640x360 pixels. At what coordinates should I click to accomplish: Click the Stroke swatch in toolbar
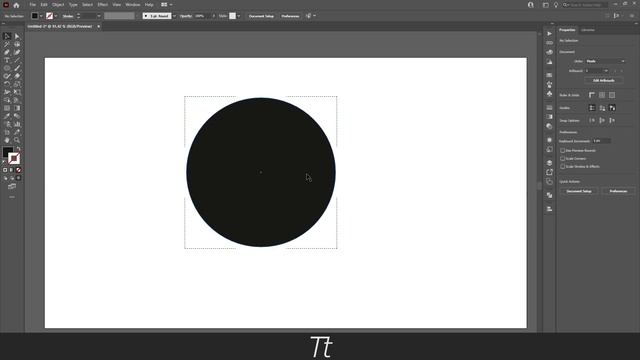(x=14, y=158)
